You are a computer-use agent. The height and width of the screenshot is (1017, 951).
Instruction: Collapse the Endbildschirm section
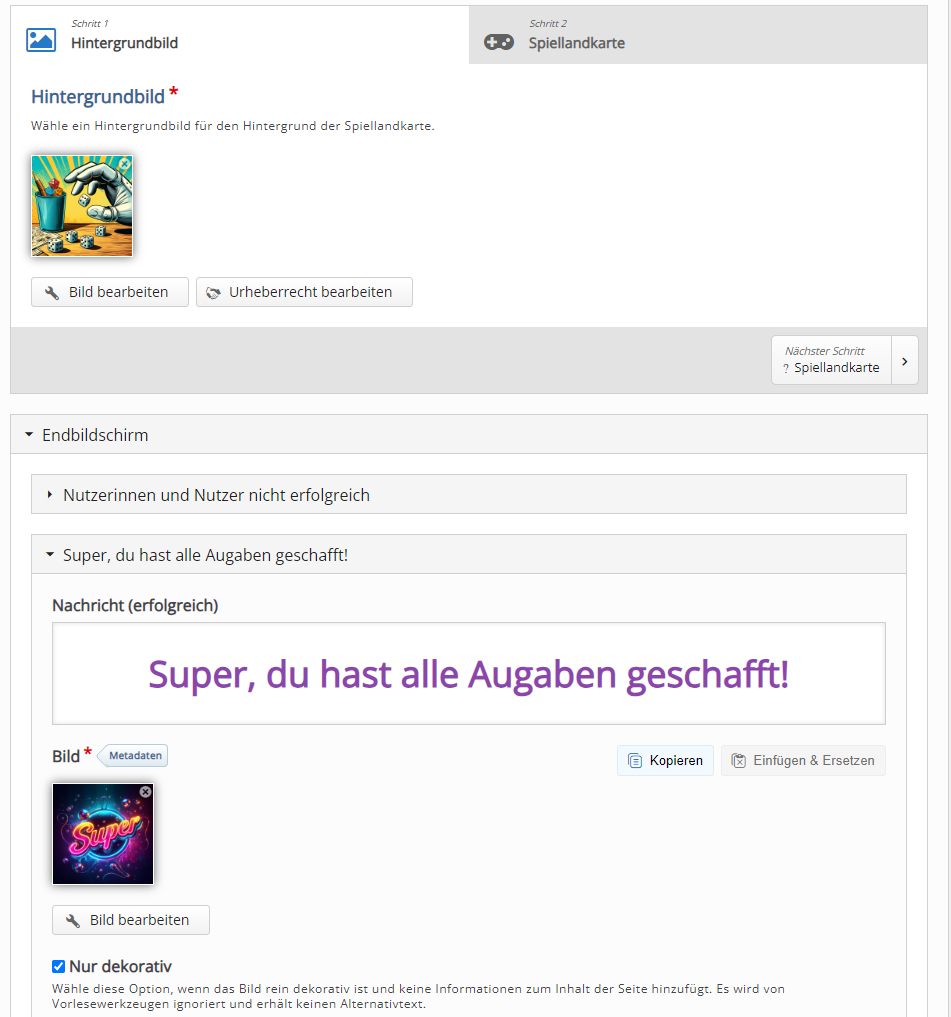click(x=469, y=435)
